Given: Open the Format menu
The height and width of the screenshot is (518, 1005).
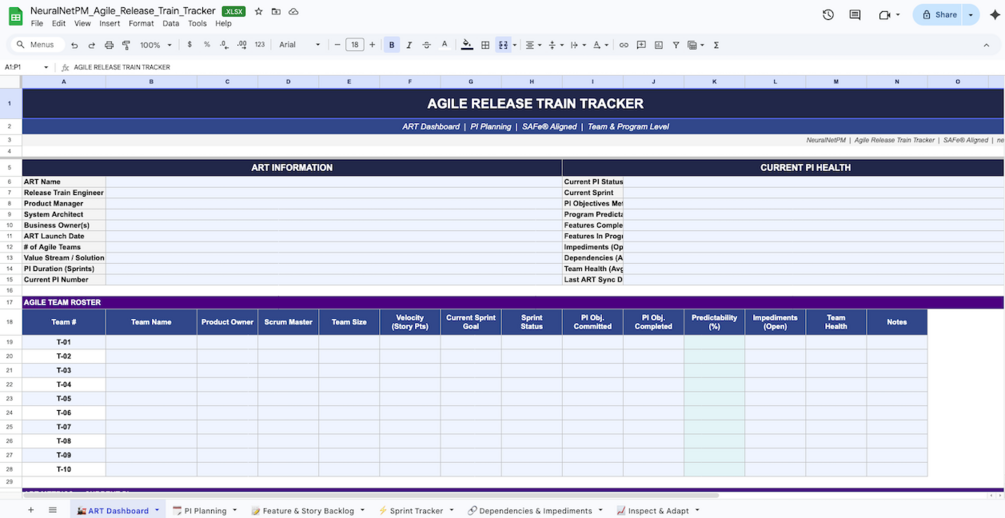Looking at the screenshot, I should (141, 23).
